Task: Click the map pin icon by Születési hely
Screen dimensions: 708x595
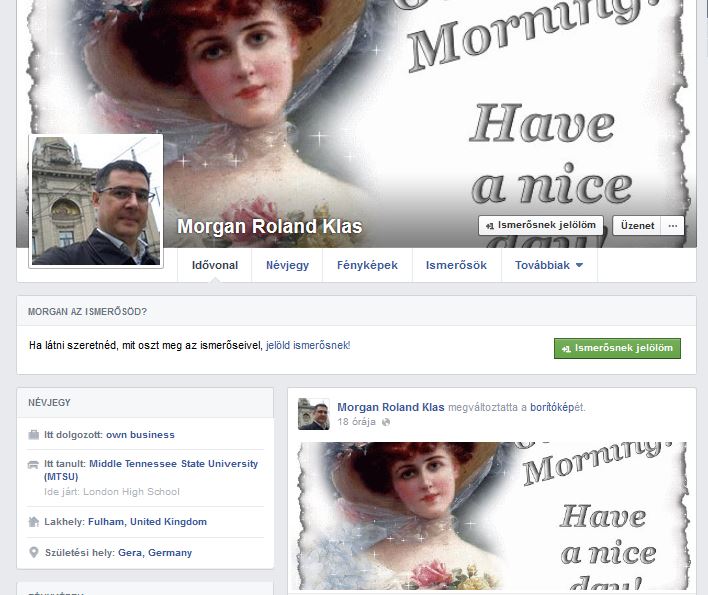Action: 33,553
